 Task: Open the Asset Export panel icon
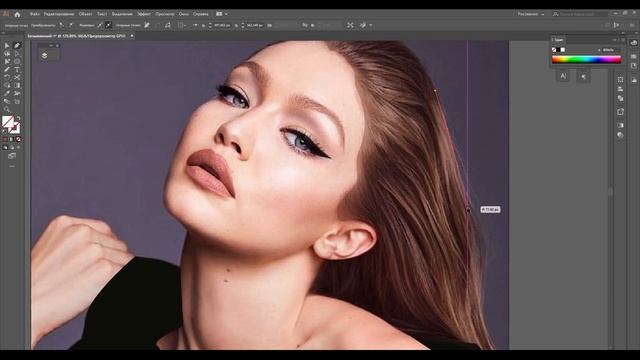pos(620,112)
